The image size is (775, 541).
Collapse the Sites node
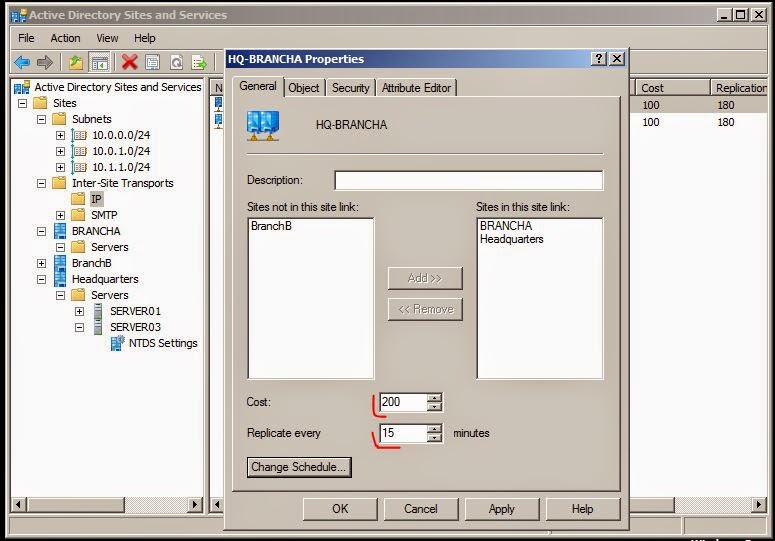click(x=23, y=103)
